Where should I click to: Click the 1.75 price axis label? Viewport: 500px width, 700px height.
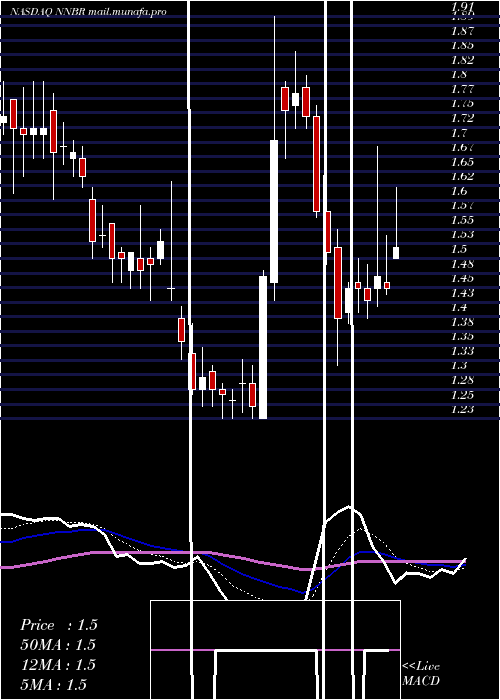462,104
